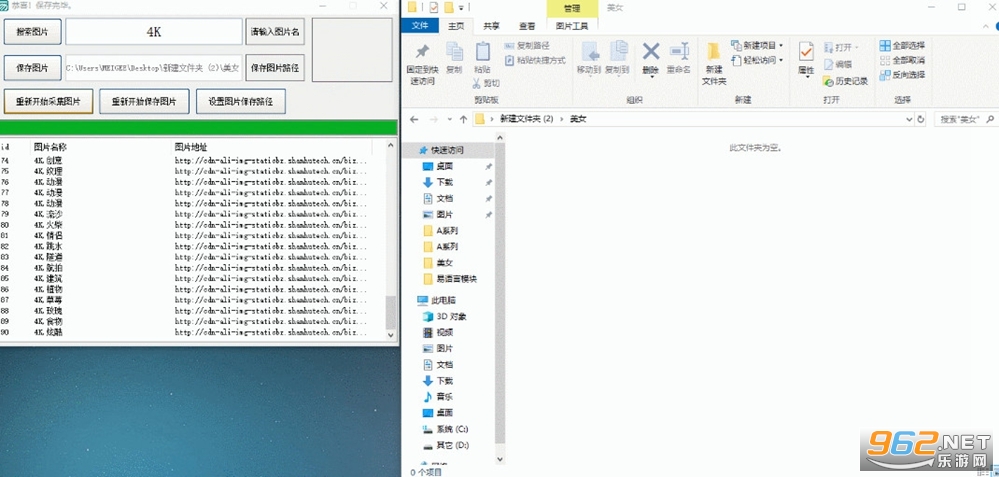Switch to the Share ribbon tab
This screenshot has height=477, width=999.
tap(491, 26)
